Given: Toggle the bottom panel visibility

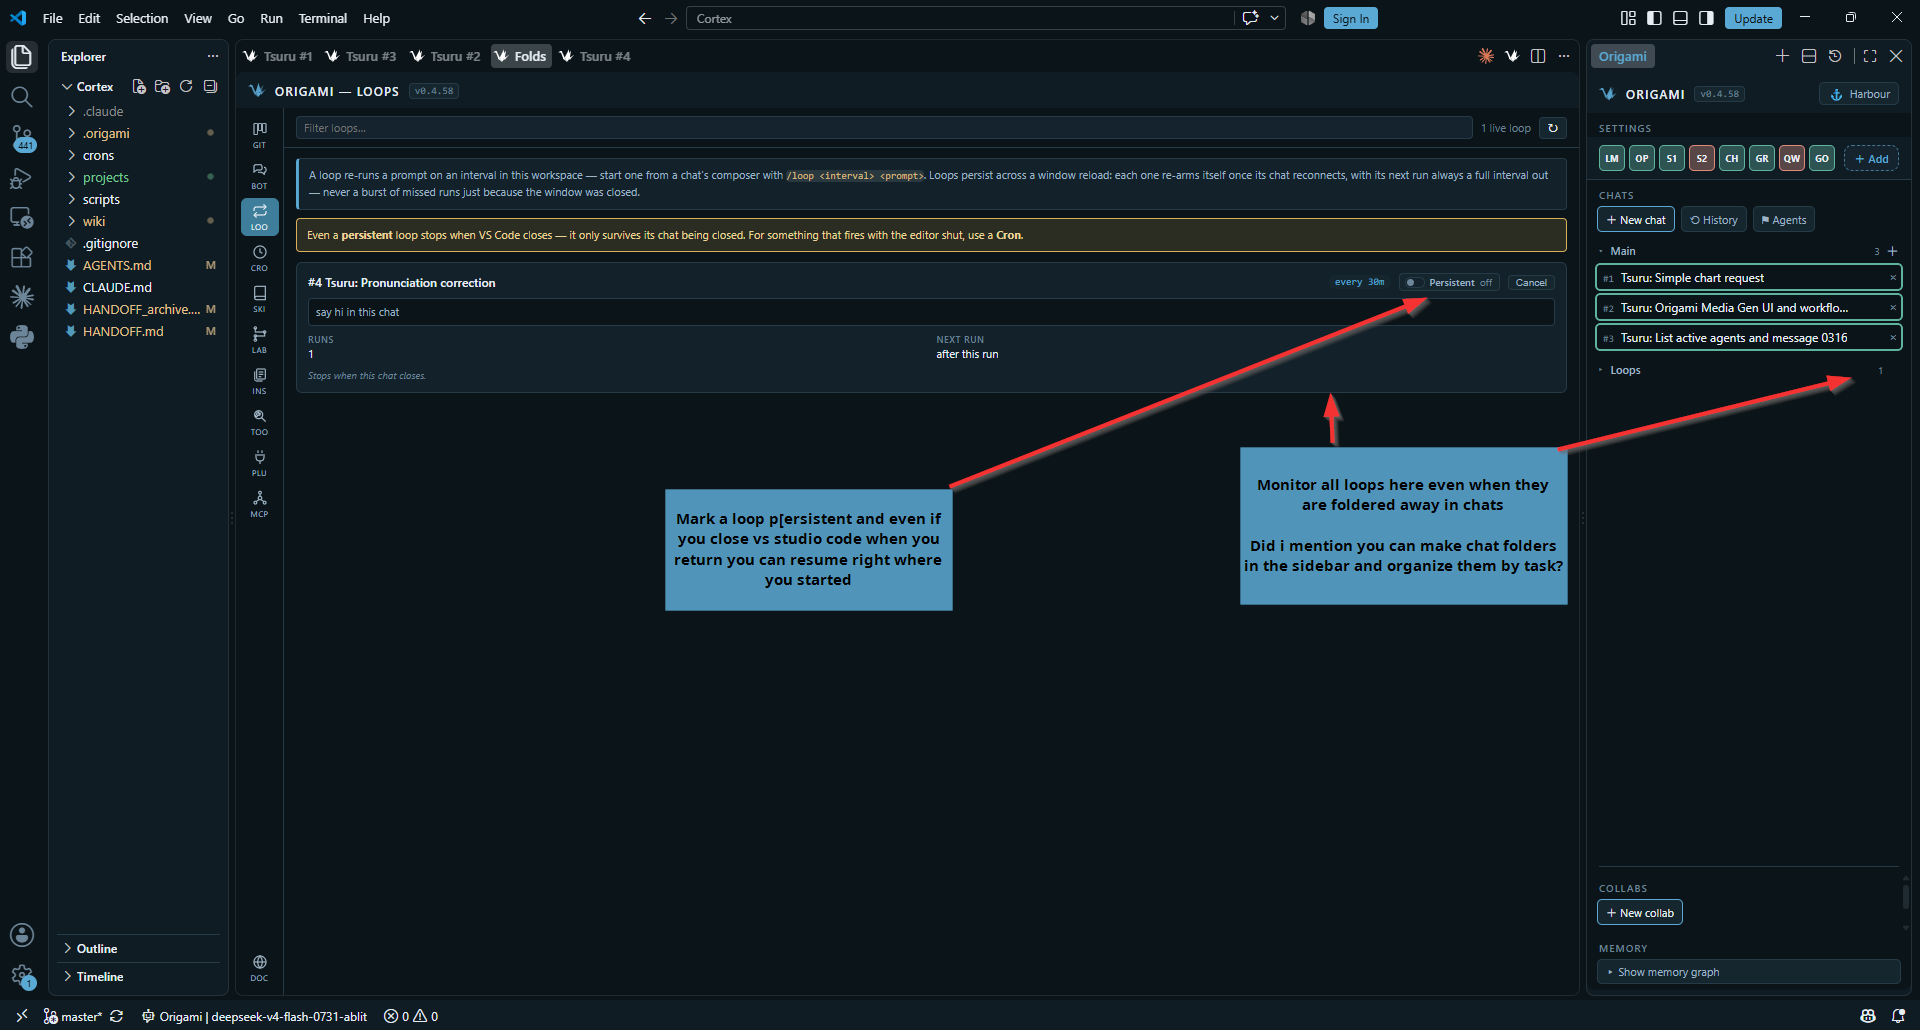Looking at the screenshot, I should (1680, 18).
